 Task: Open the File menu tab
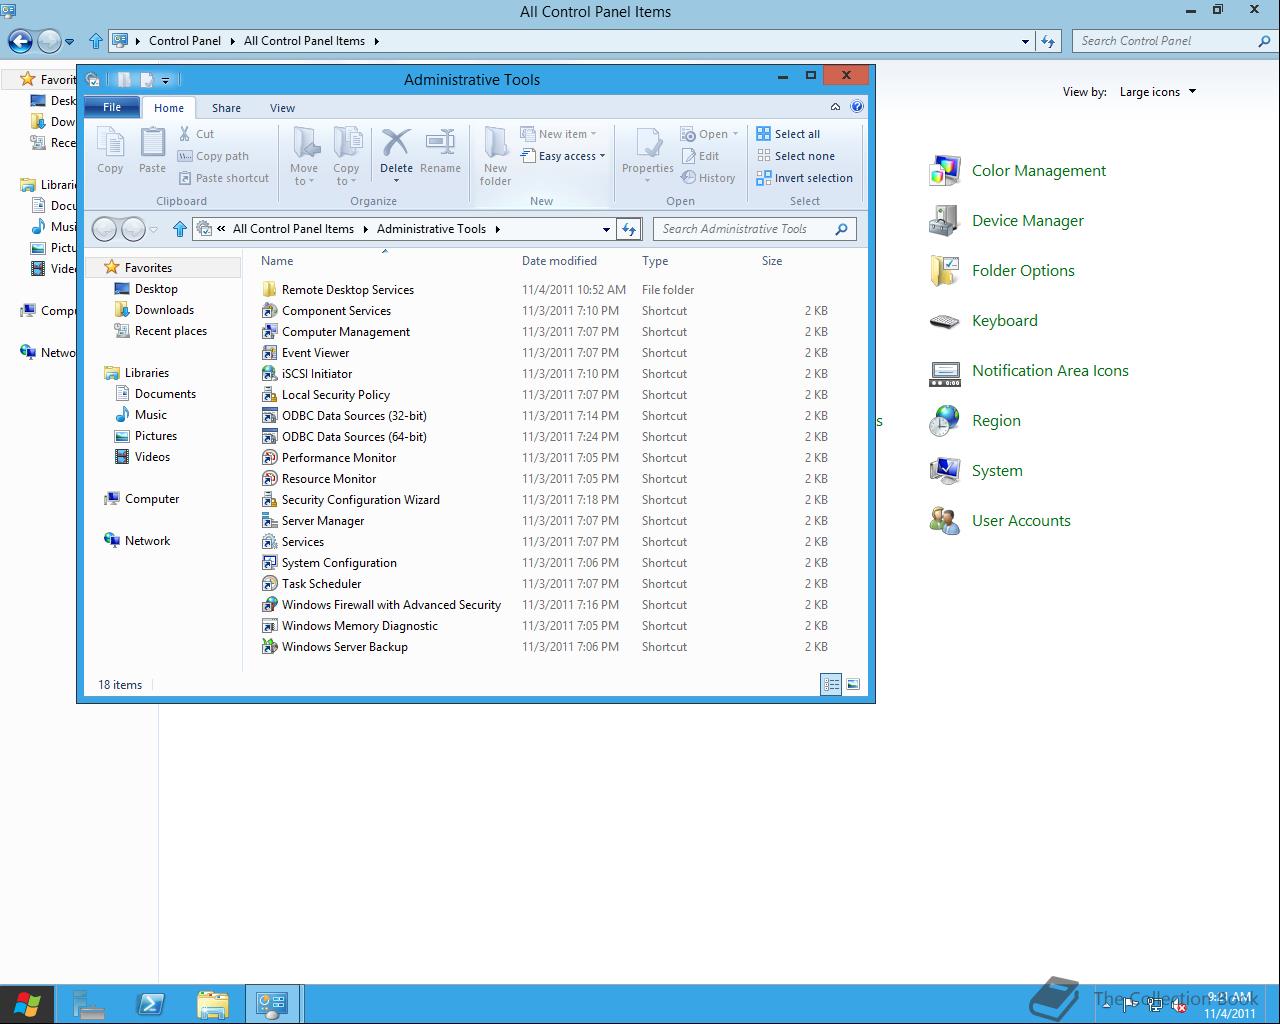pos(112,107)
